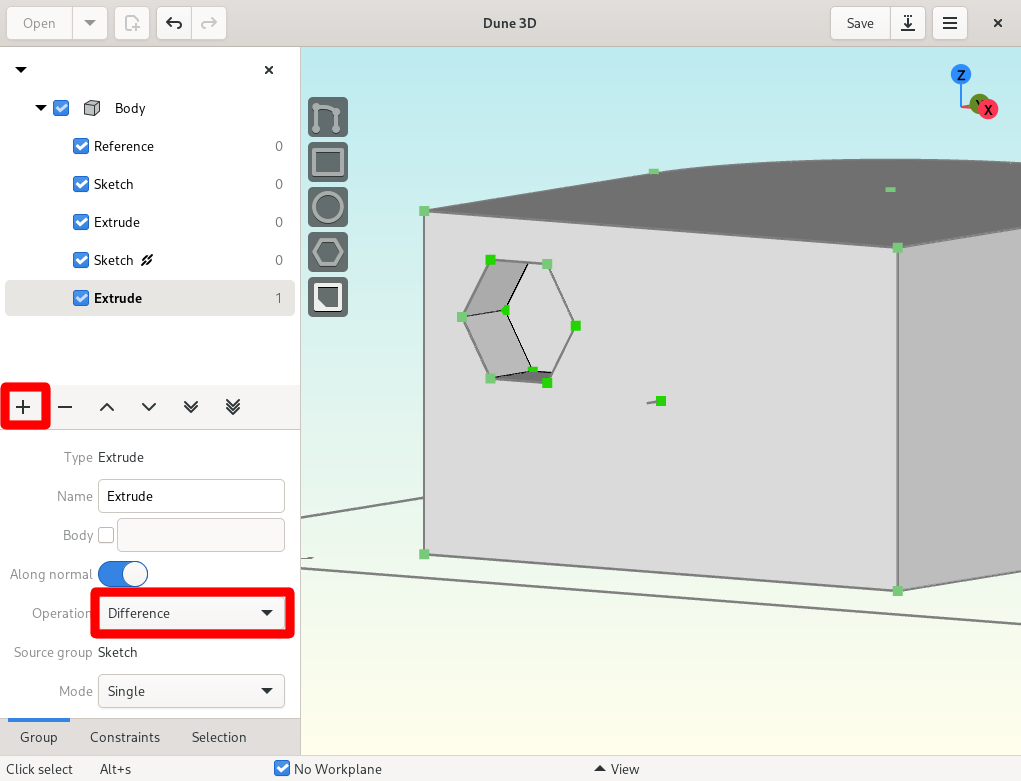
Task: Toggle the Along normal switch
Action: pos(123,575)
